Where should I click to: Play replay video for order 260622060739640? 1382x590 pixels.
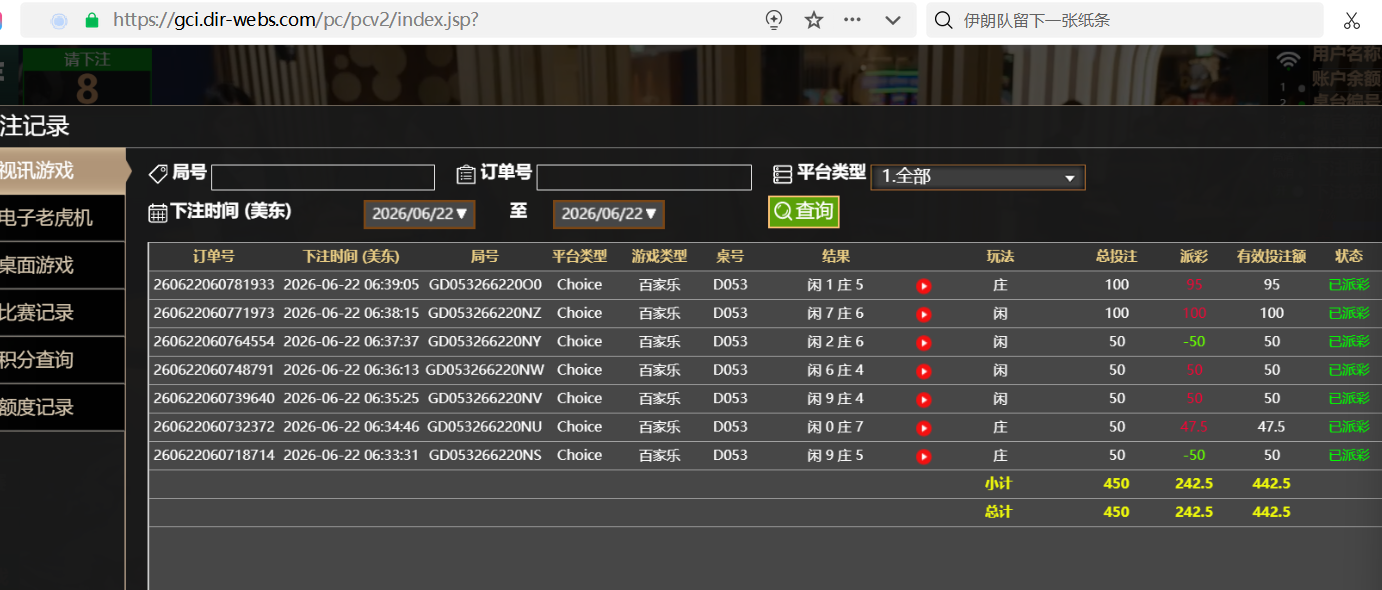coord(924,400)
